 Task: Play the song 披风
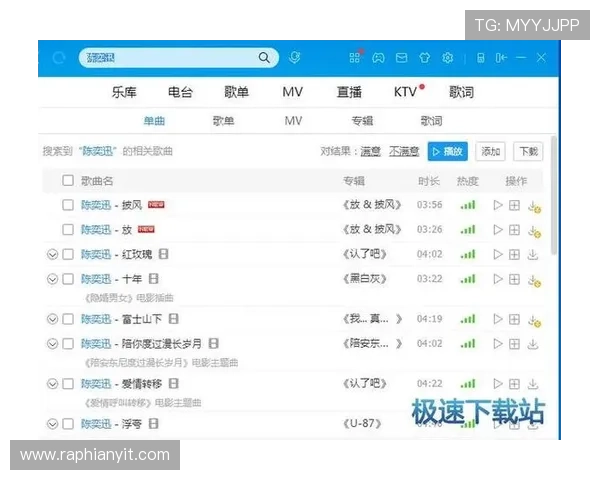[498, 205]
